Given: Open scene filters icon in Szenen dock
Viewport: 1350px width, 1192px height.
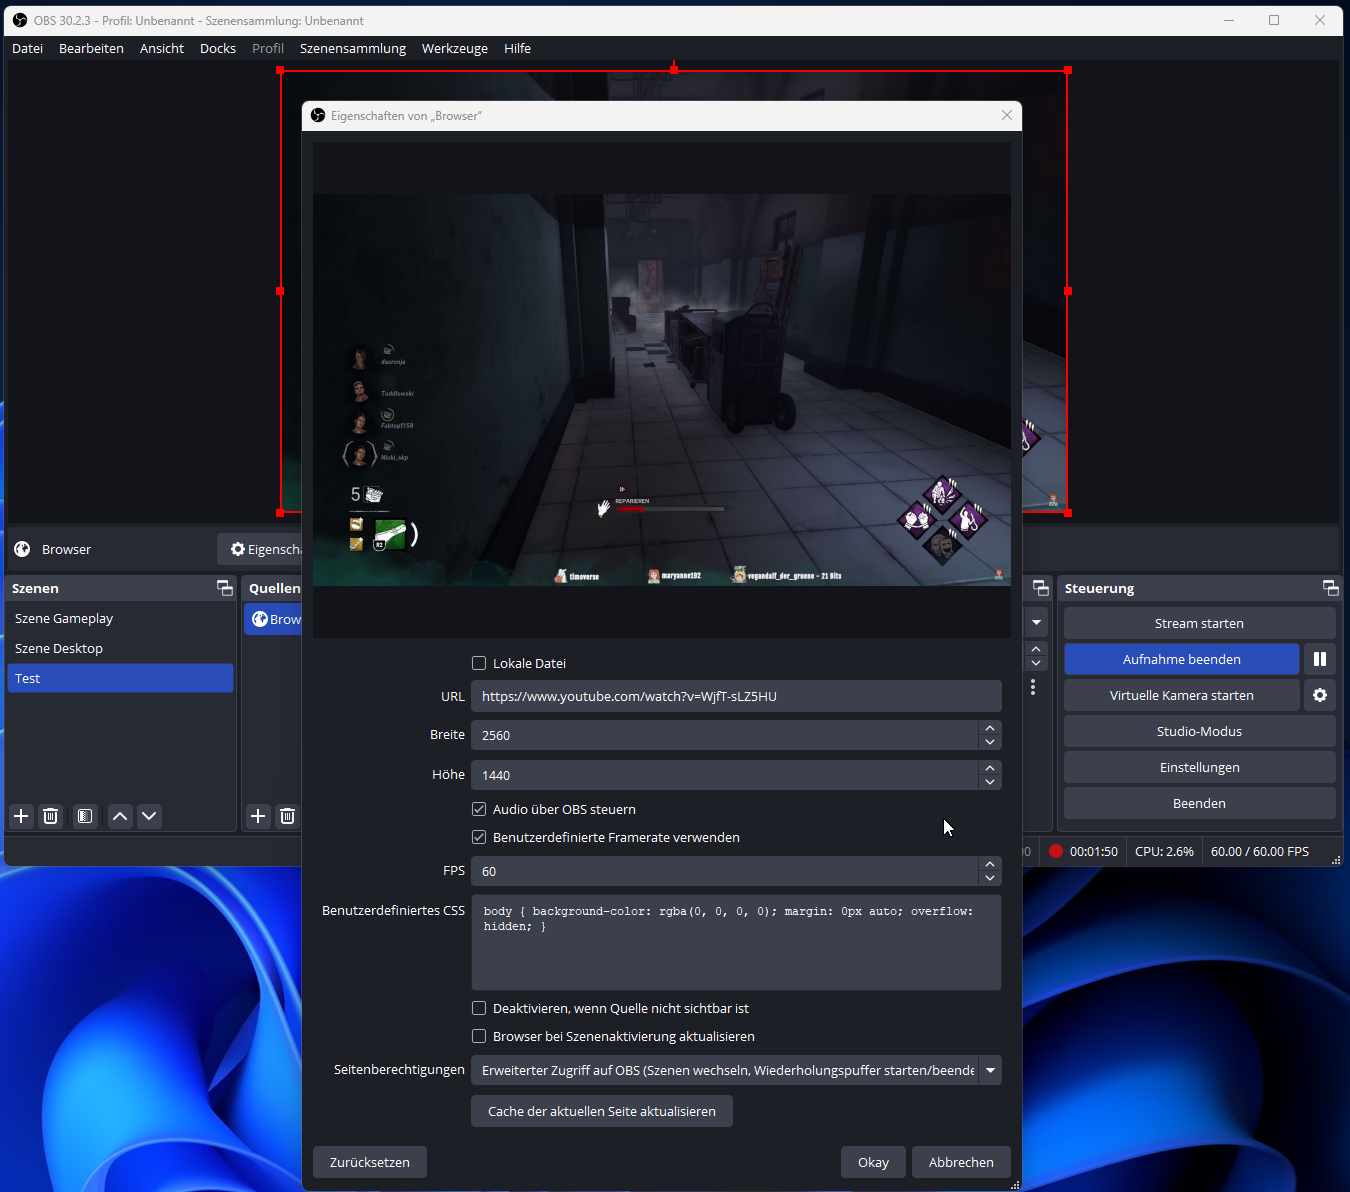Looking at the screenshot, I should 85,816.
